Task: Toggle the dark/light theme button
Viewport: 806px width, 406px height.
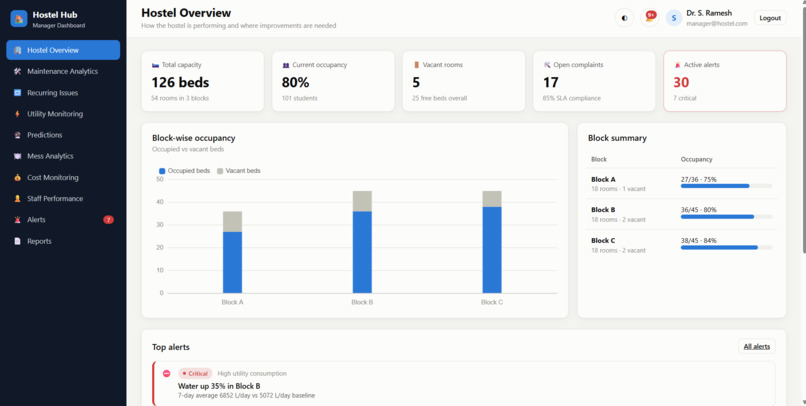Action: [x=625, y=17]
